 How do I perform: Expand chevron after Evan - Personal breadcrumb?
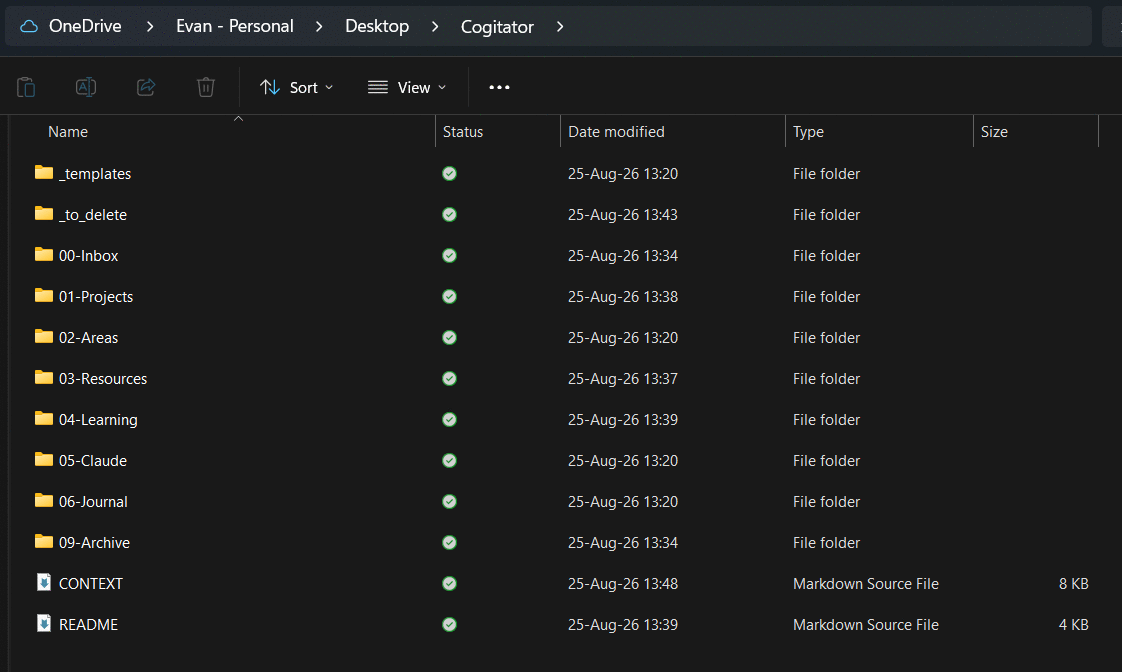tap(319, 26)
